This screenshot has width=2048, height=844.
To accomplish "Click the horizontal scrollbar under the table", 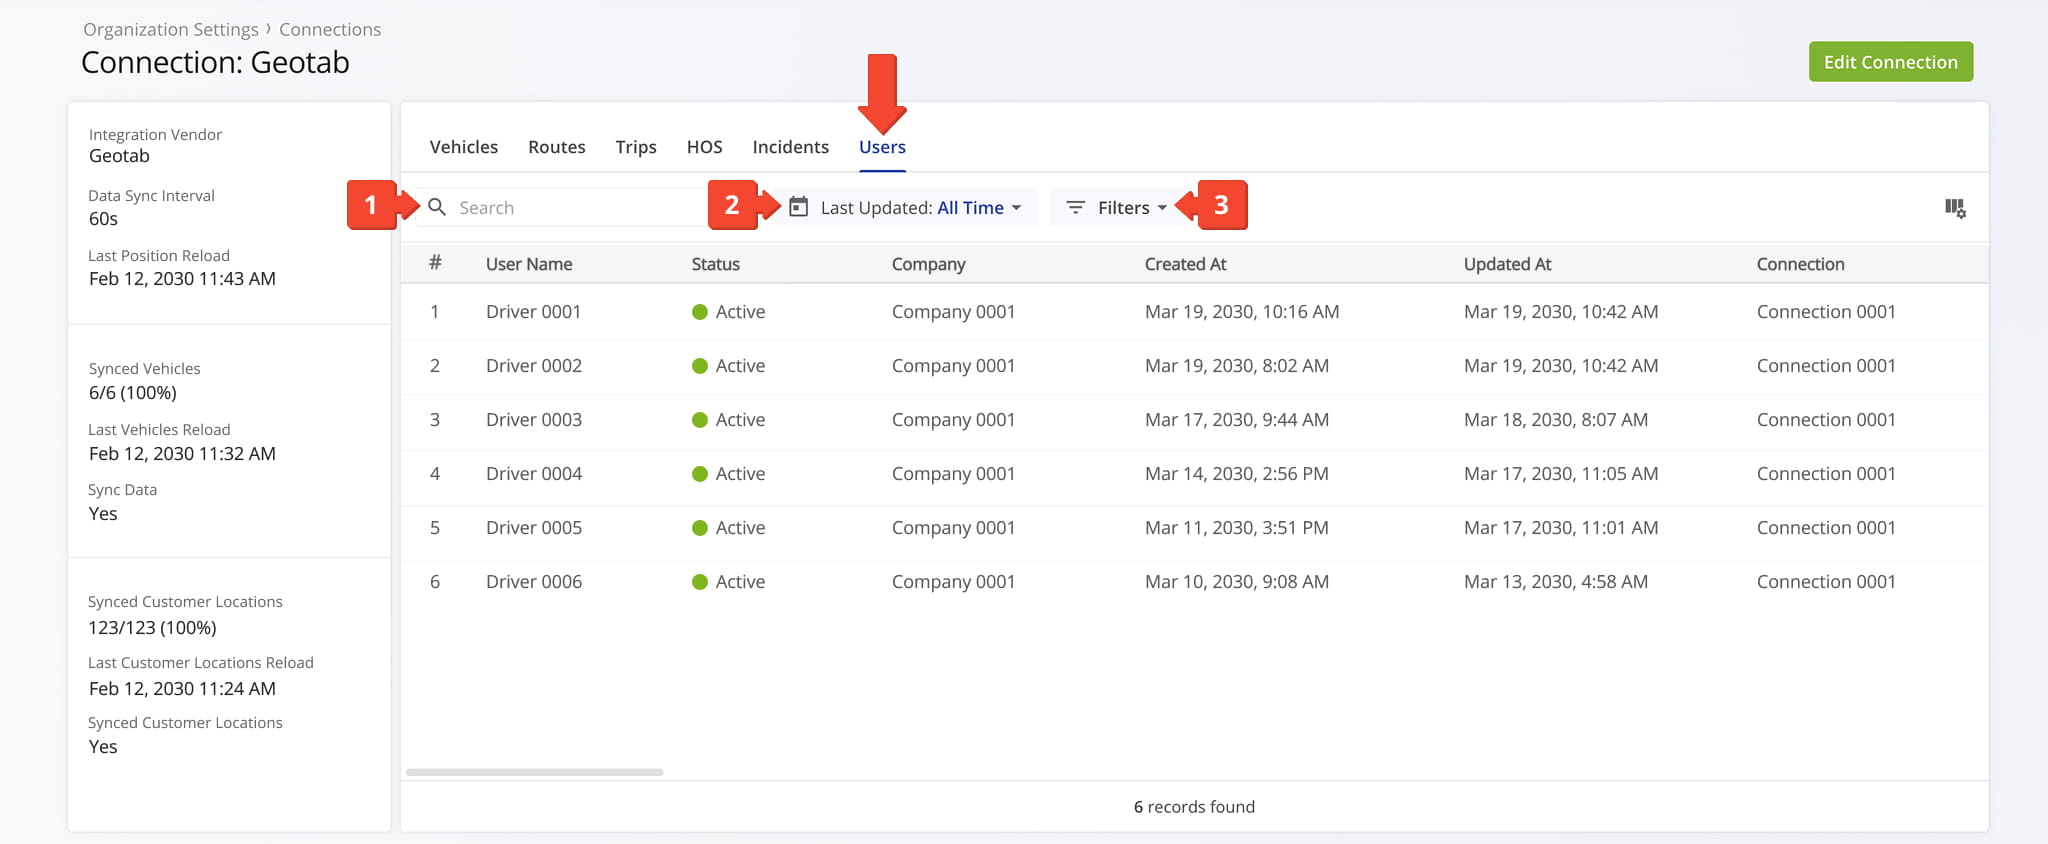I will click(534, 772).
